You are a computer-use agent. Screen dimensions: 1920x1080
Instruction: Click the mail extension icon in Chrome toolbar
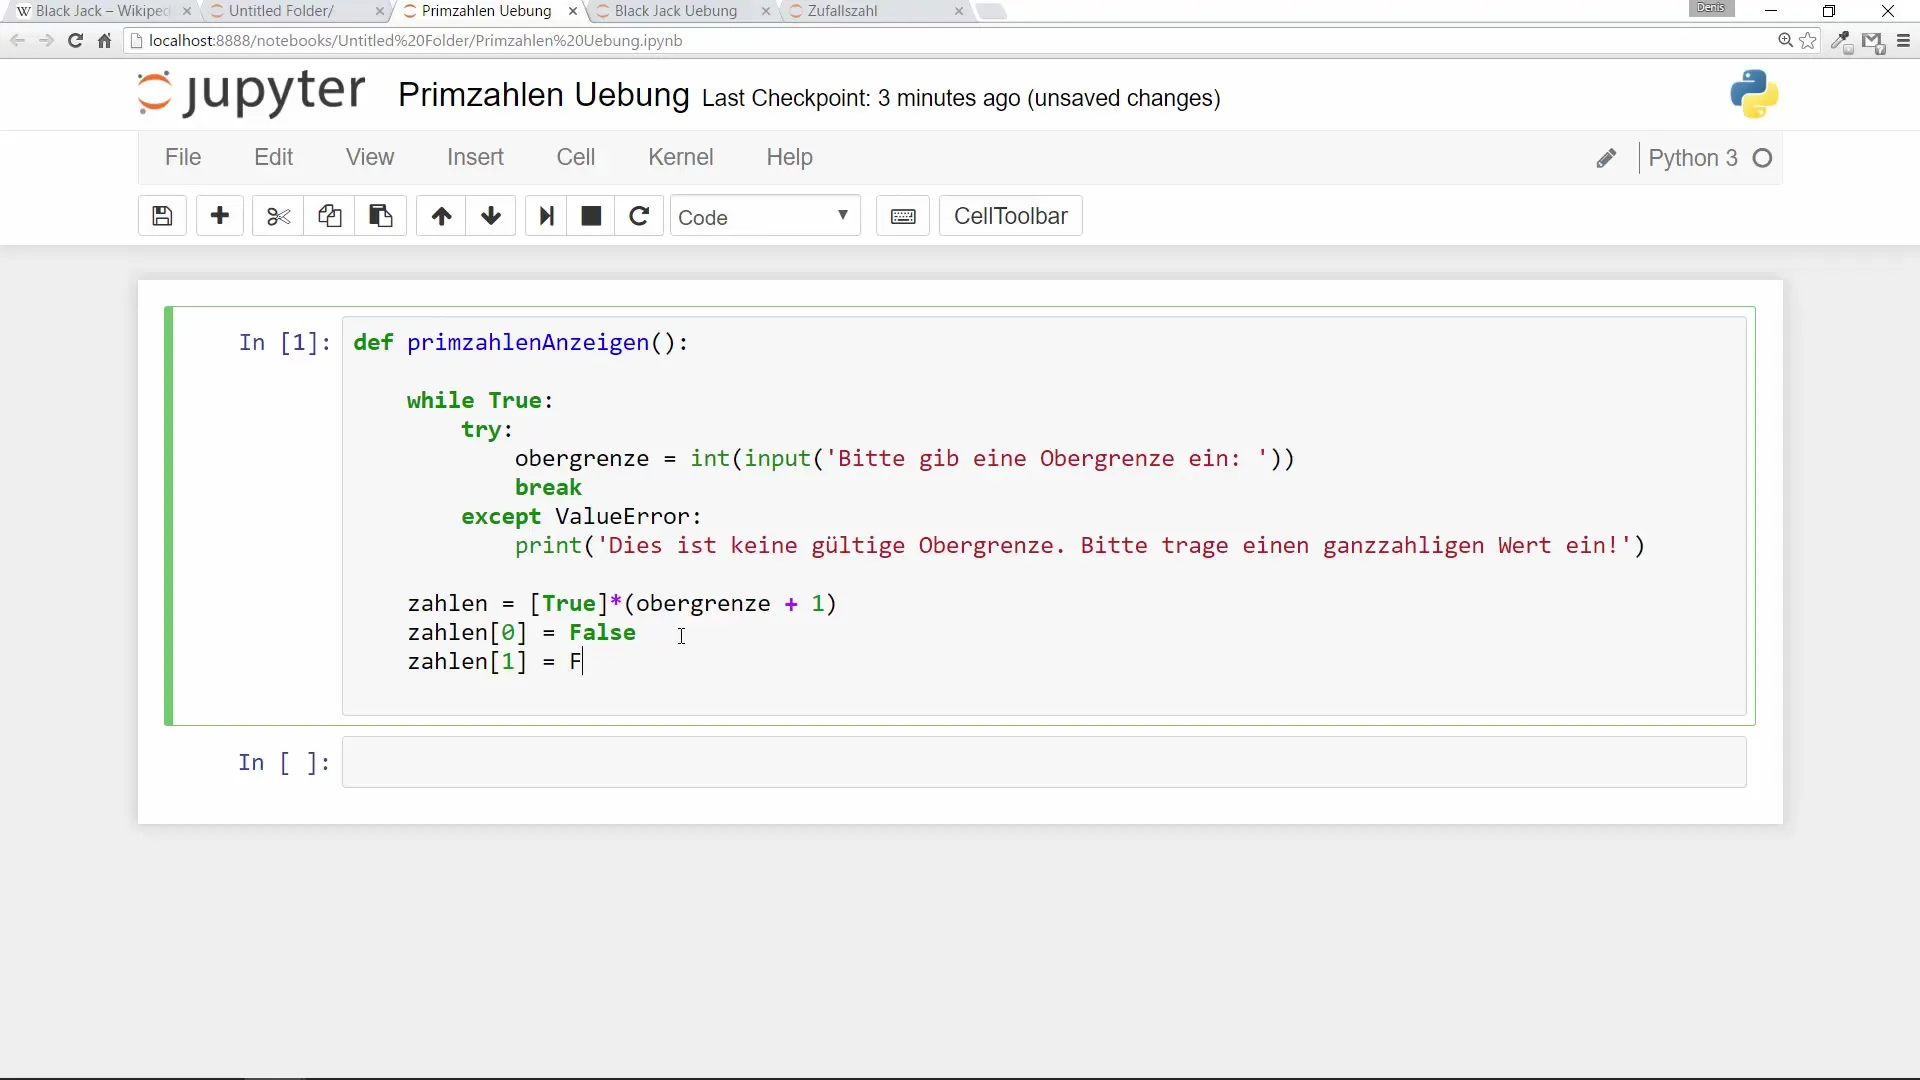point(1873,42)
